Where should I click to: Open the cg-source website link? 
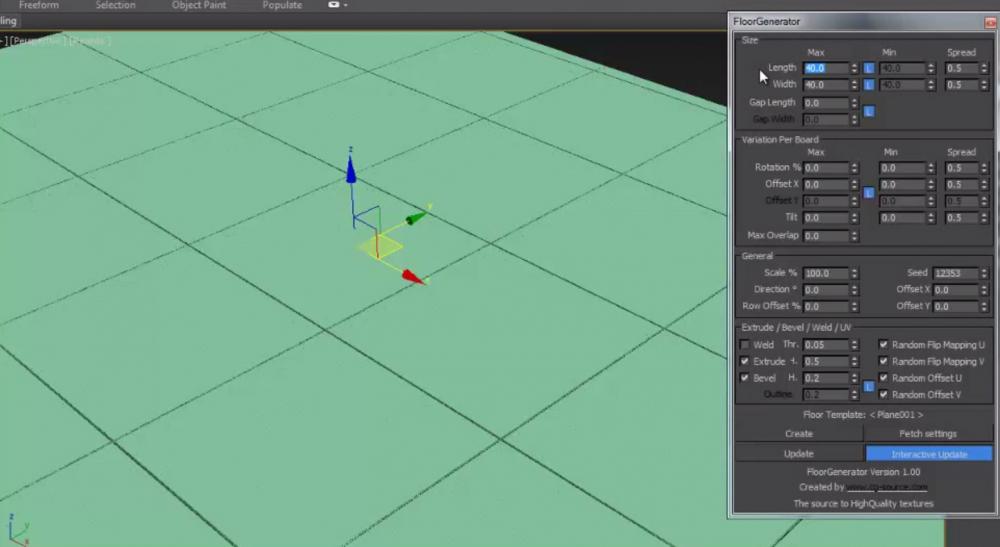point(887,487)
